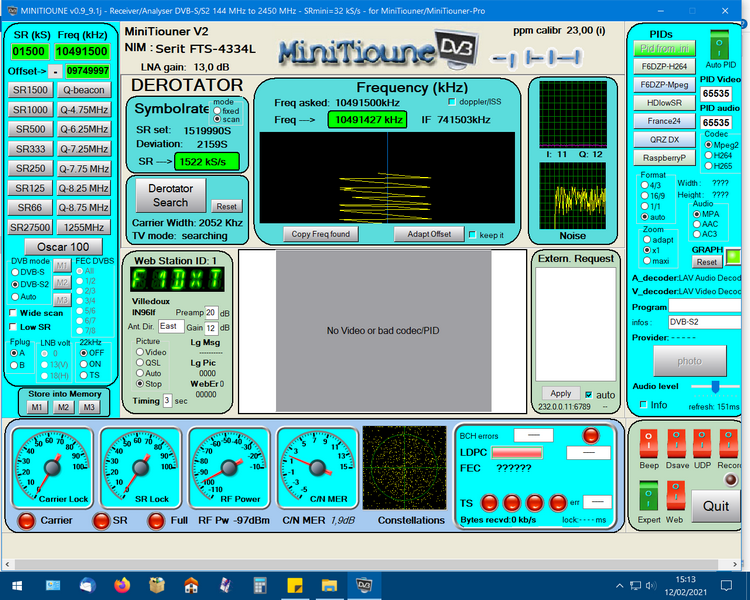Image resolution: width=750 pixels, height=600 pixels.
Task: Click the Freq (kHz) field 10491500
Action: pyautogui.click(x=81, y=52)
